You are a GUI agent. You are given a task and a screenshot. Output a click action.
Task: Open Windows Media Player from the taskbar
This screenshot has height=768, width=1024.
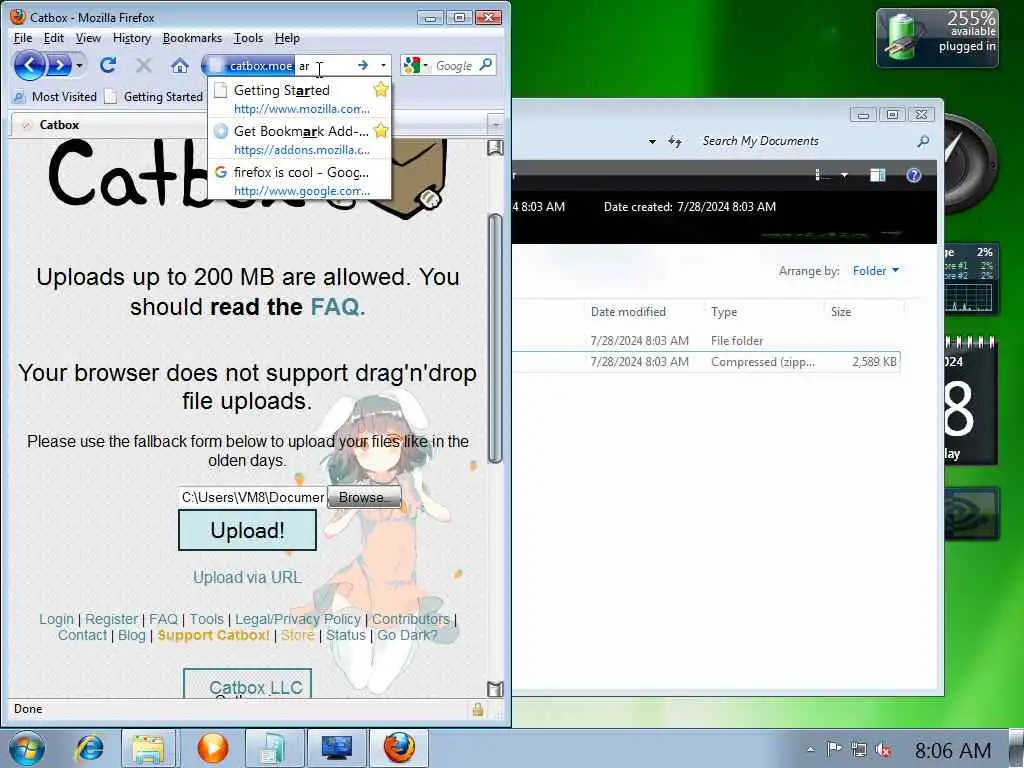click(x=212, y=748)
